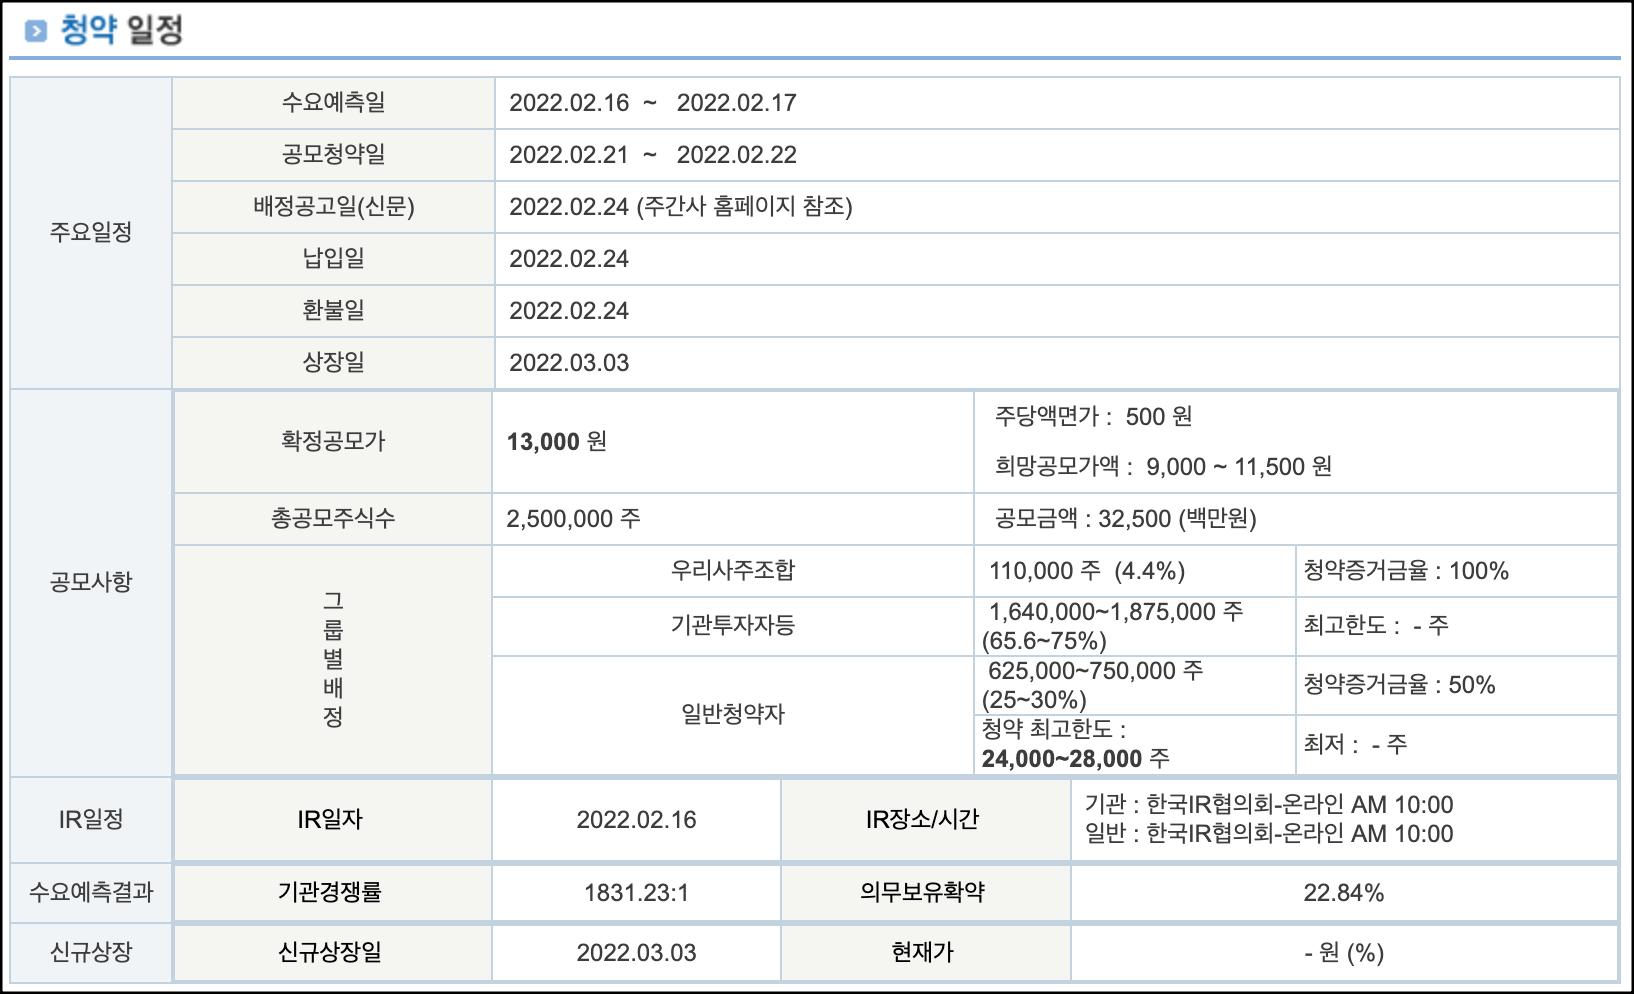Click the 공모사항 row header
The image size is (1634, 994).
pos(91,582)
